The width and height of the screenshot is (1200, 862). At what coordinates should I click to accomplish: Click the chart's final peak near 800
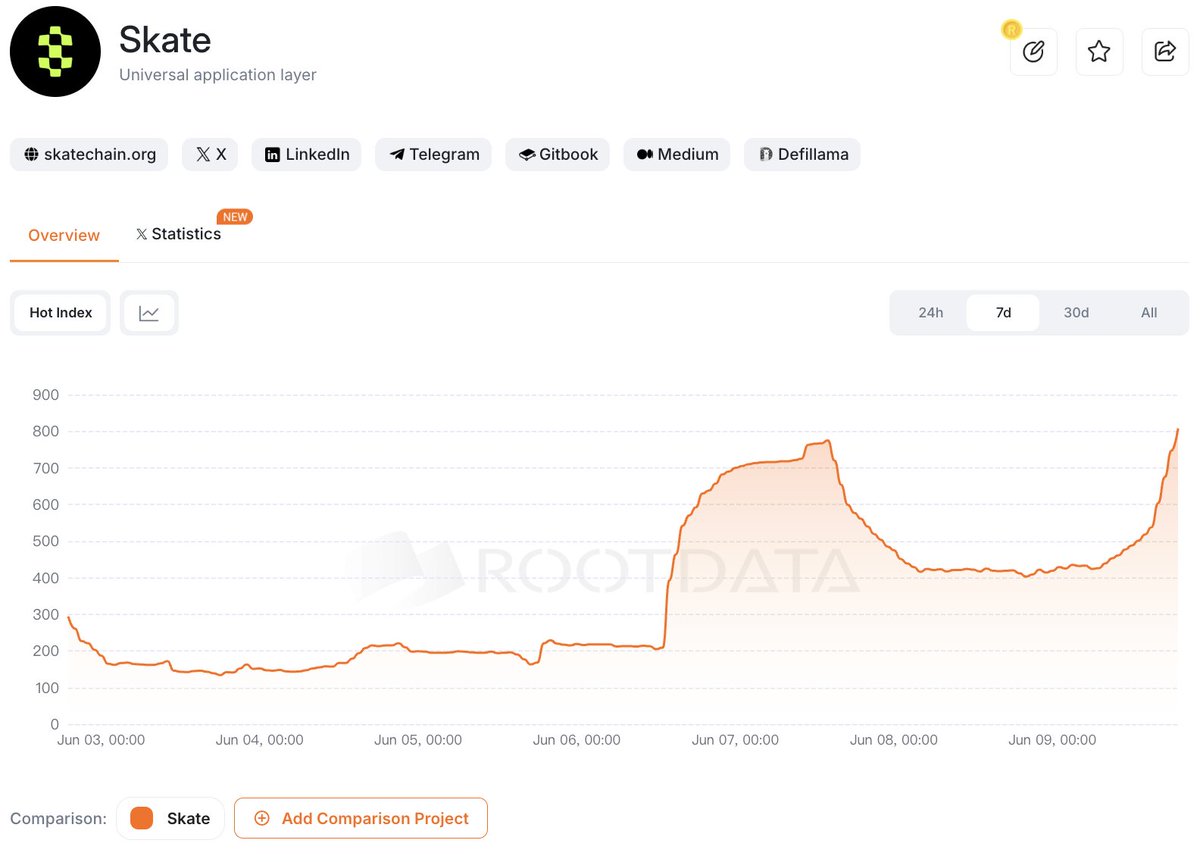[1178, 430]
